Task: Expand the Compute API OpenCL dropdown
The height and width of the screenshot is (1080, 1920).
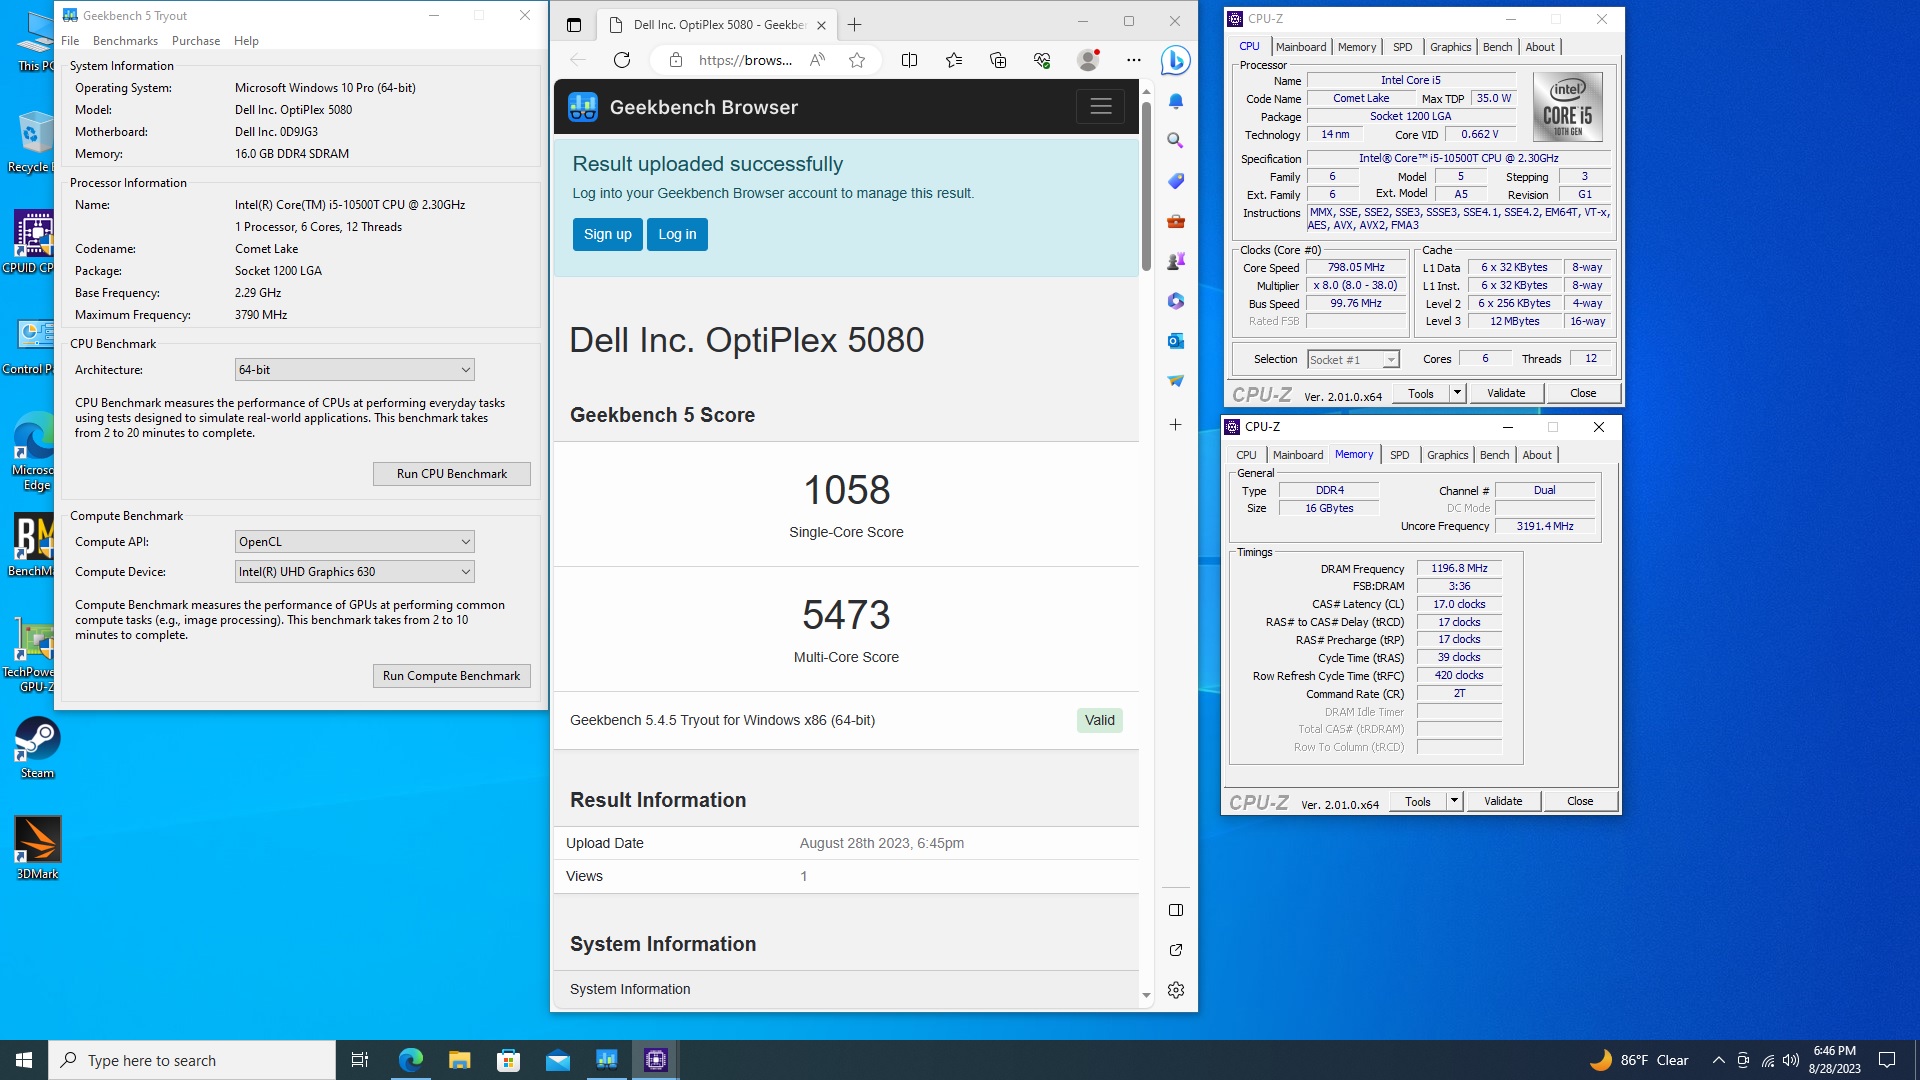Action: point(354,542)
